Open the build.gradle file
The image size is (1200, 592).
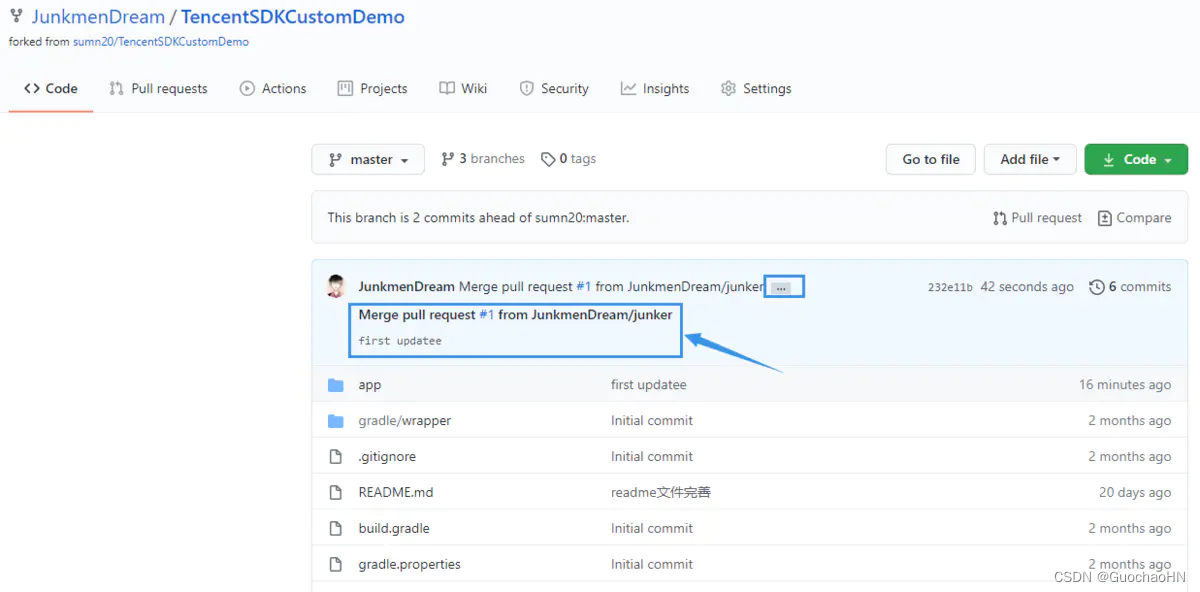pyautogui.click(x=394, y=529)
